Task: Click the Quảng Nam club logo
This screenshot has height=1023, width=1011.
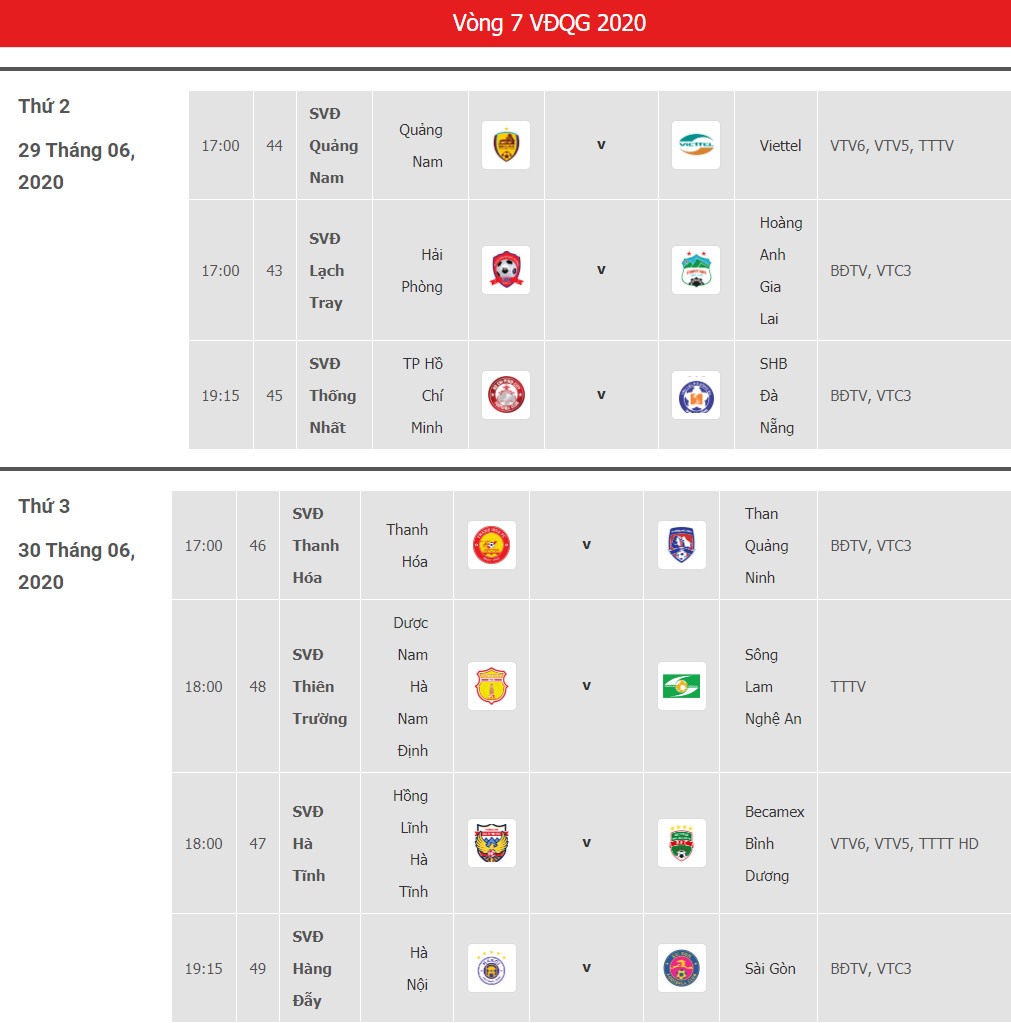Action: pos(506,145)
